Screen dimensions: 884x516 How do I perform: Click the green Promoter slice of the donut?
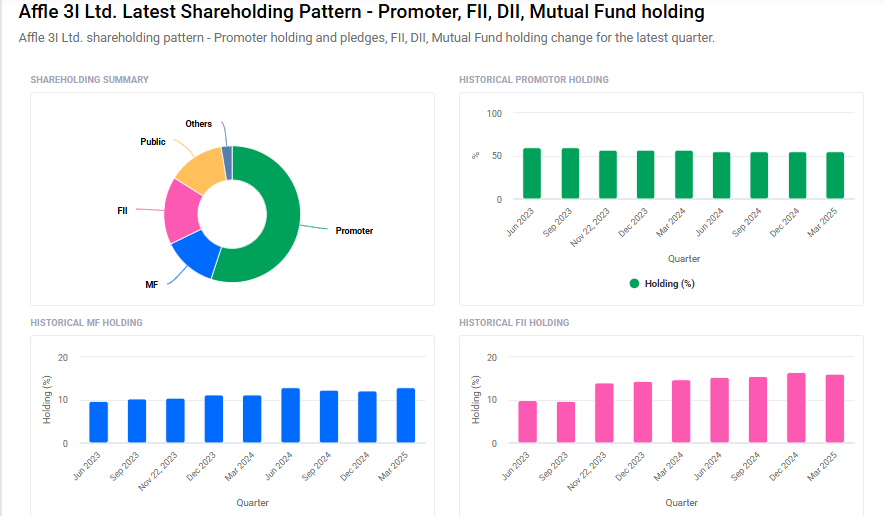point(281,214)
